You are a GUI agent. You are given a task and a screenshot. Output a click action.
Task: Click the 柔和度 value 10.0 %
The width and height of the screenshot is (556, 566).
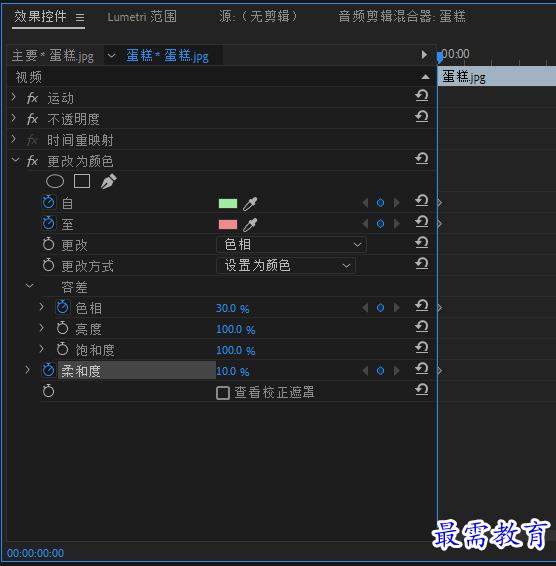click(233, 372)
